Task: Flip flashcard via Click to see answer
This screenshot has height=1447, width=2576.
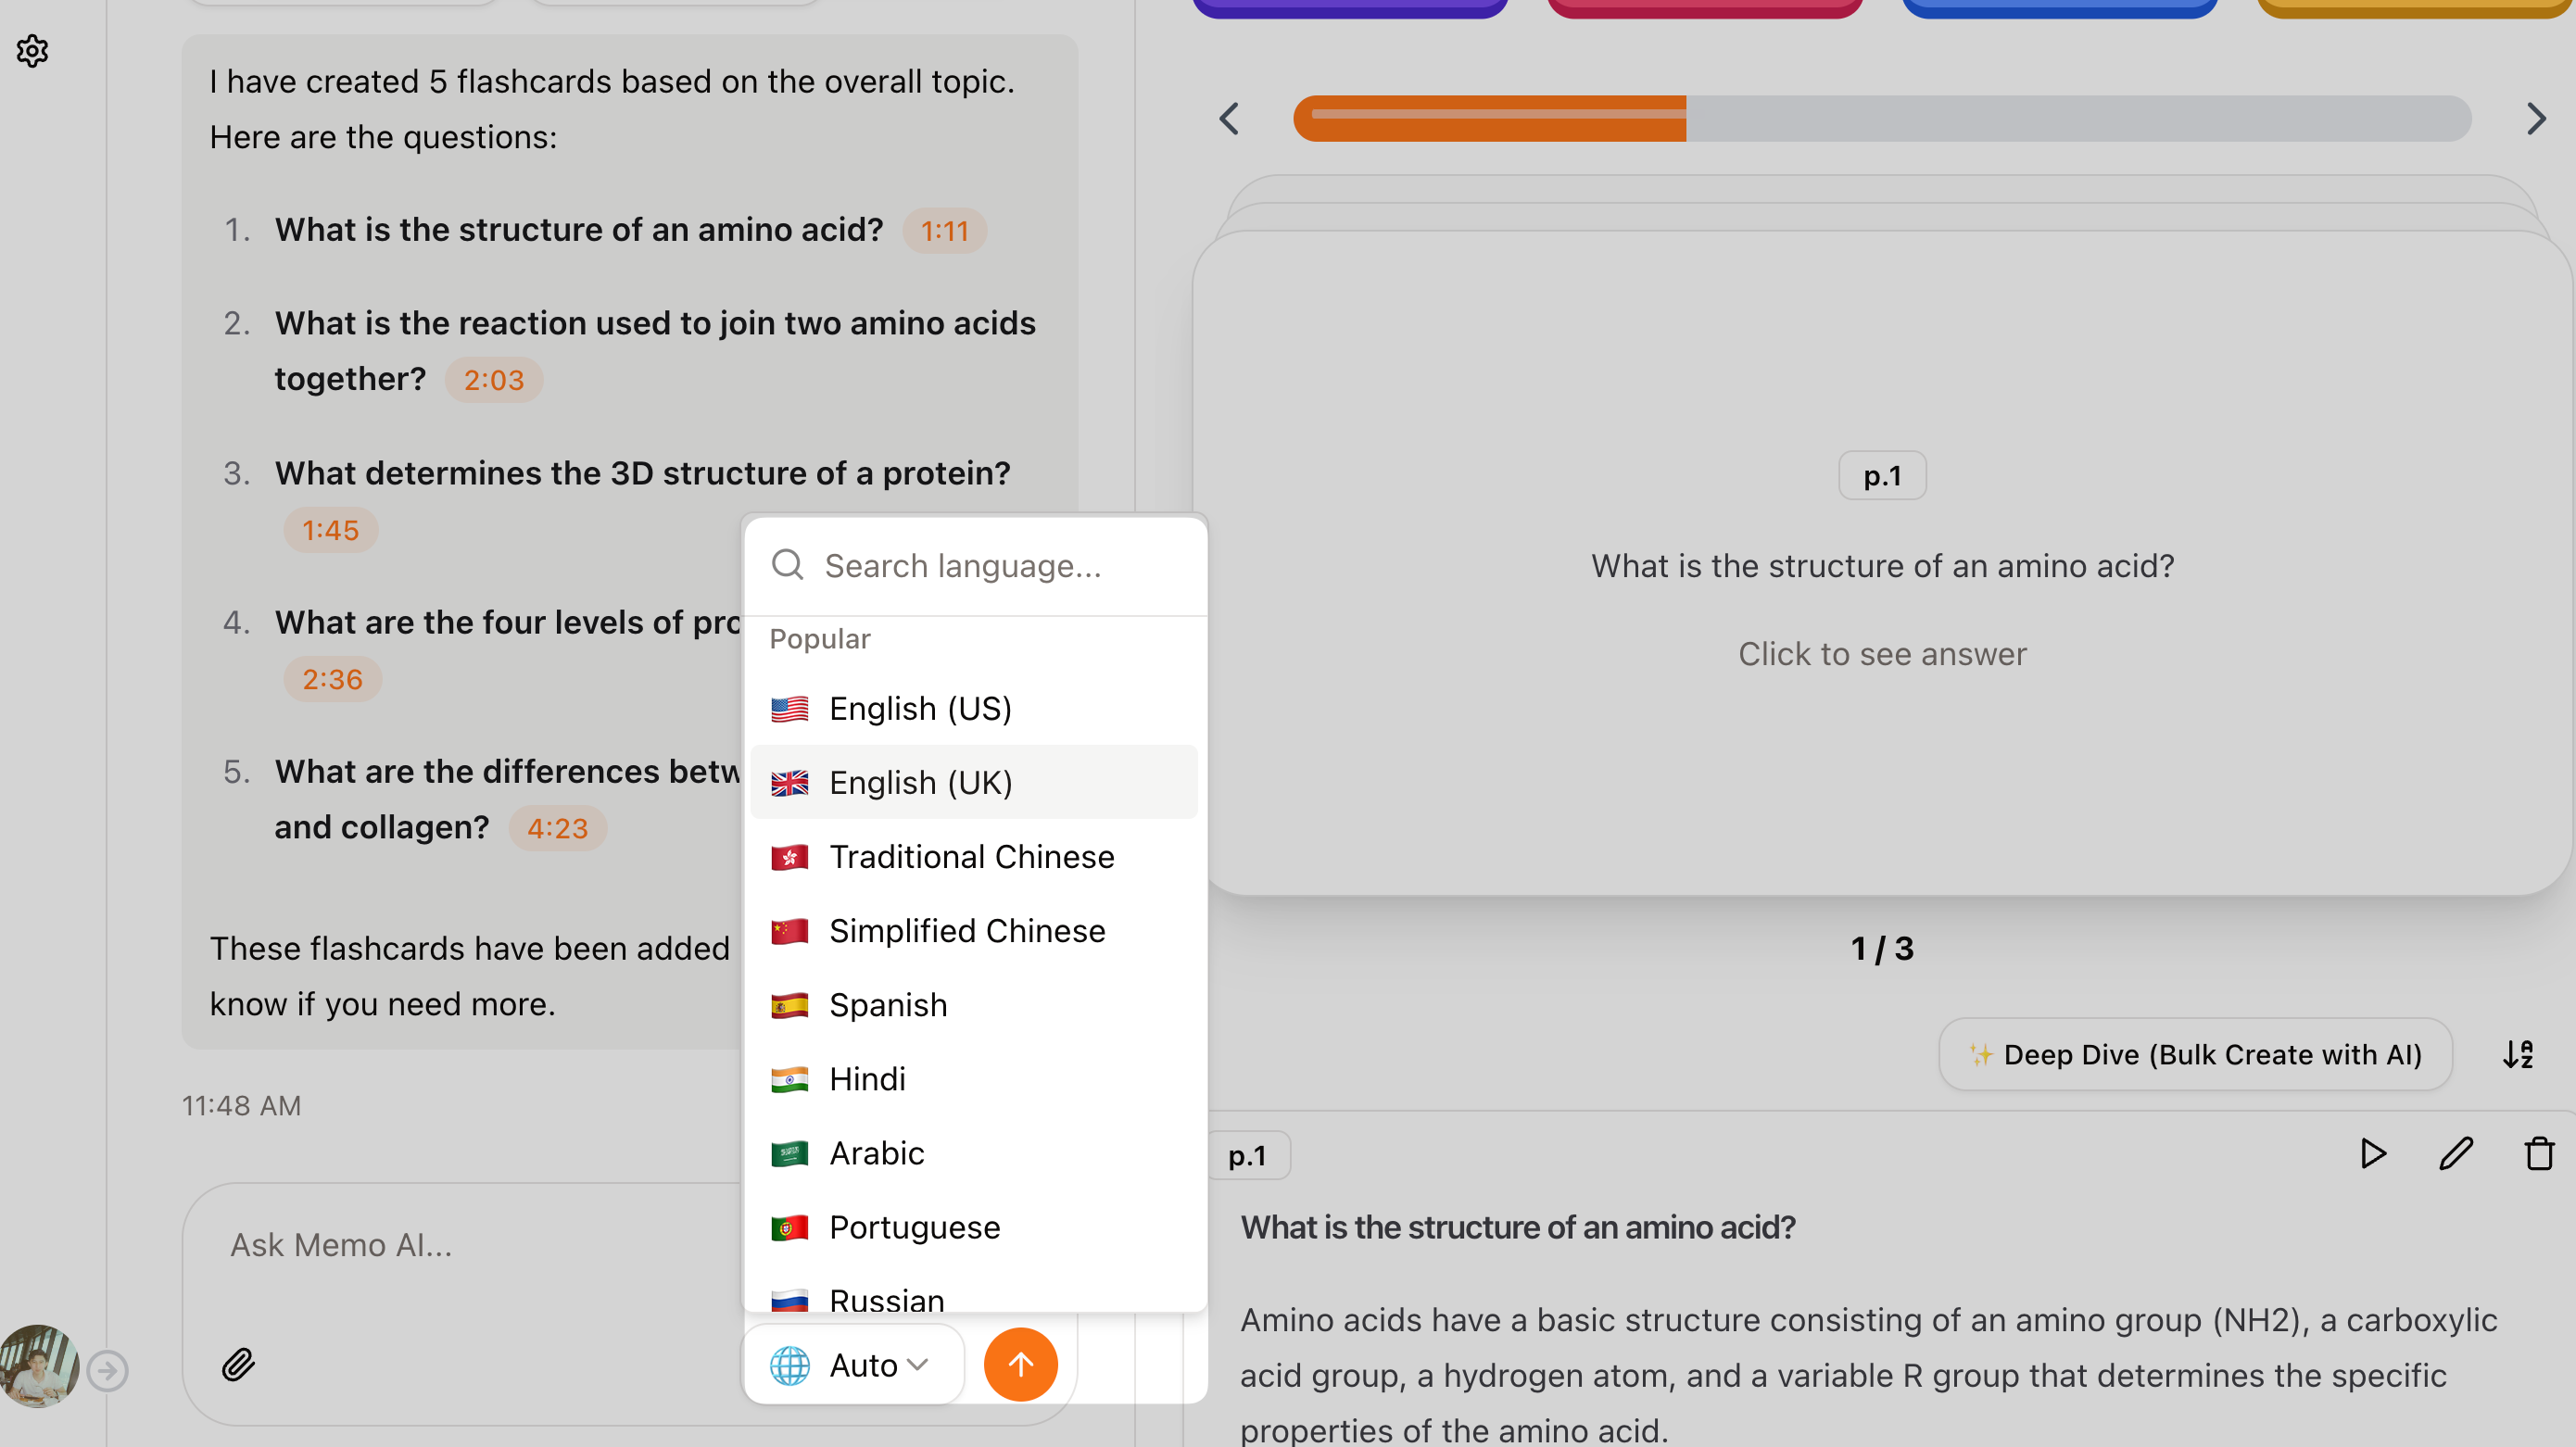Action: pos(1882,654)
